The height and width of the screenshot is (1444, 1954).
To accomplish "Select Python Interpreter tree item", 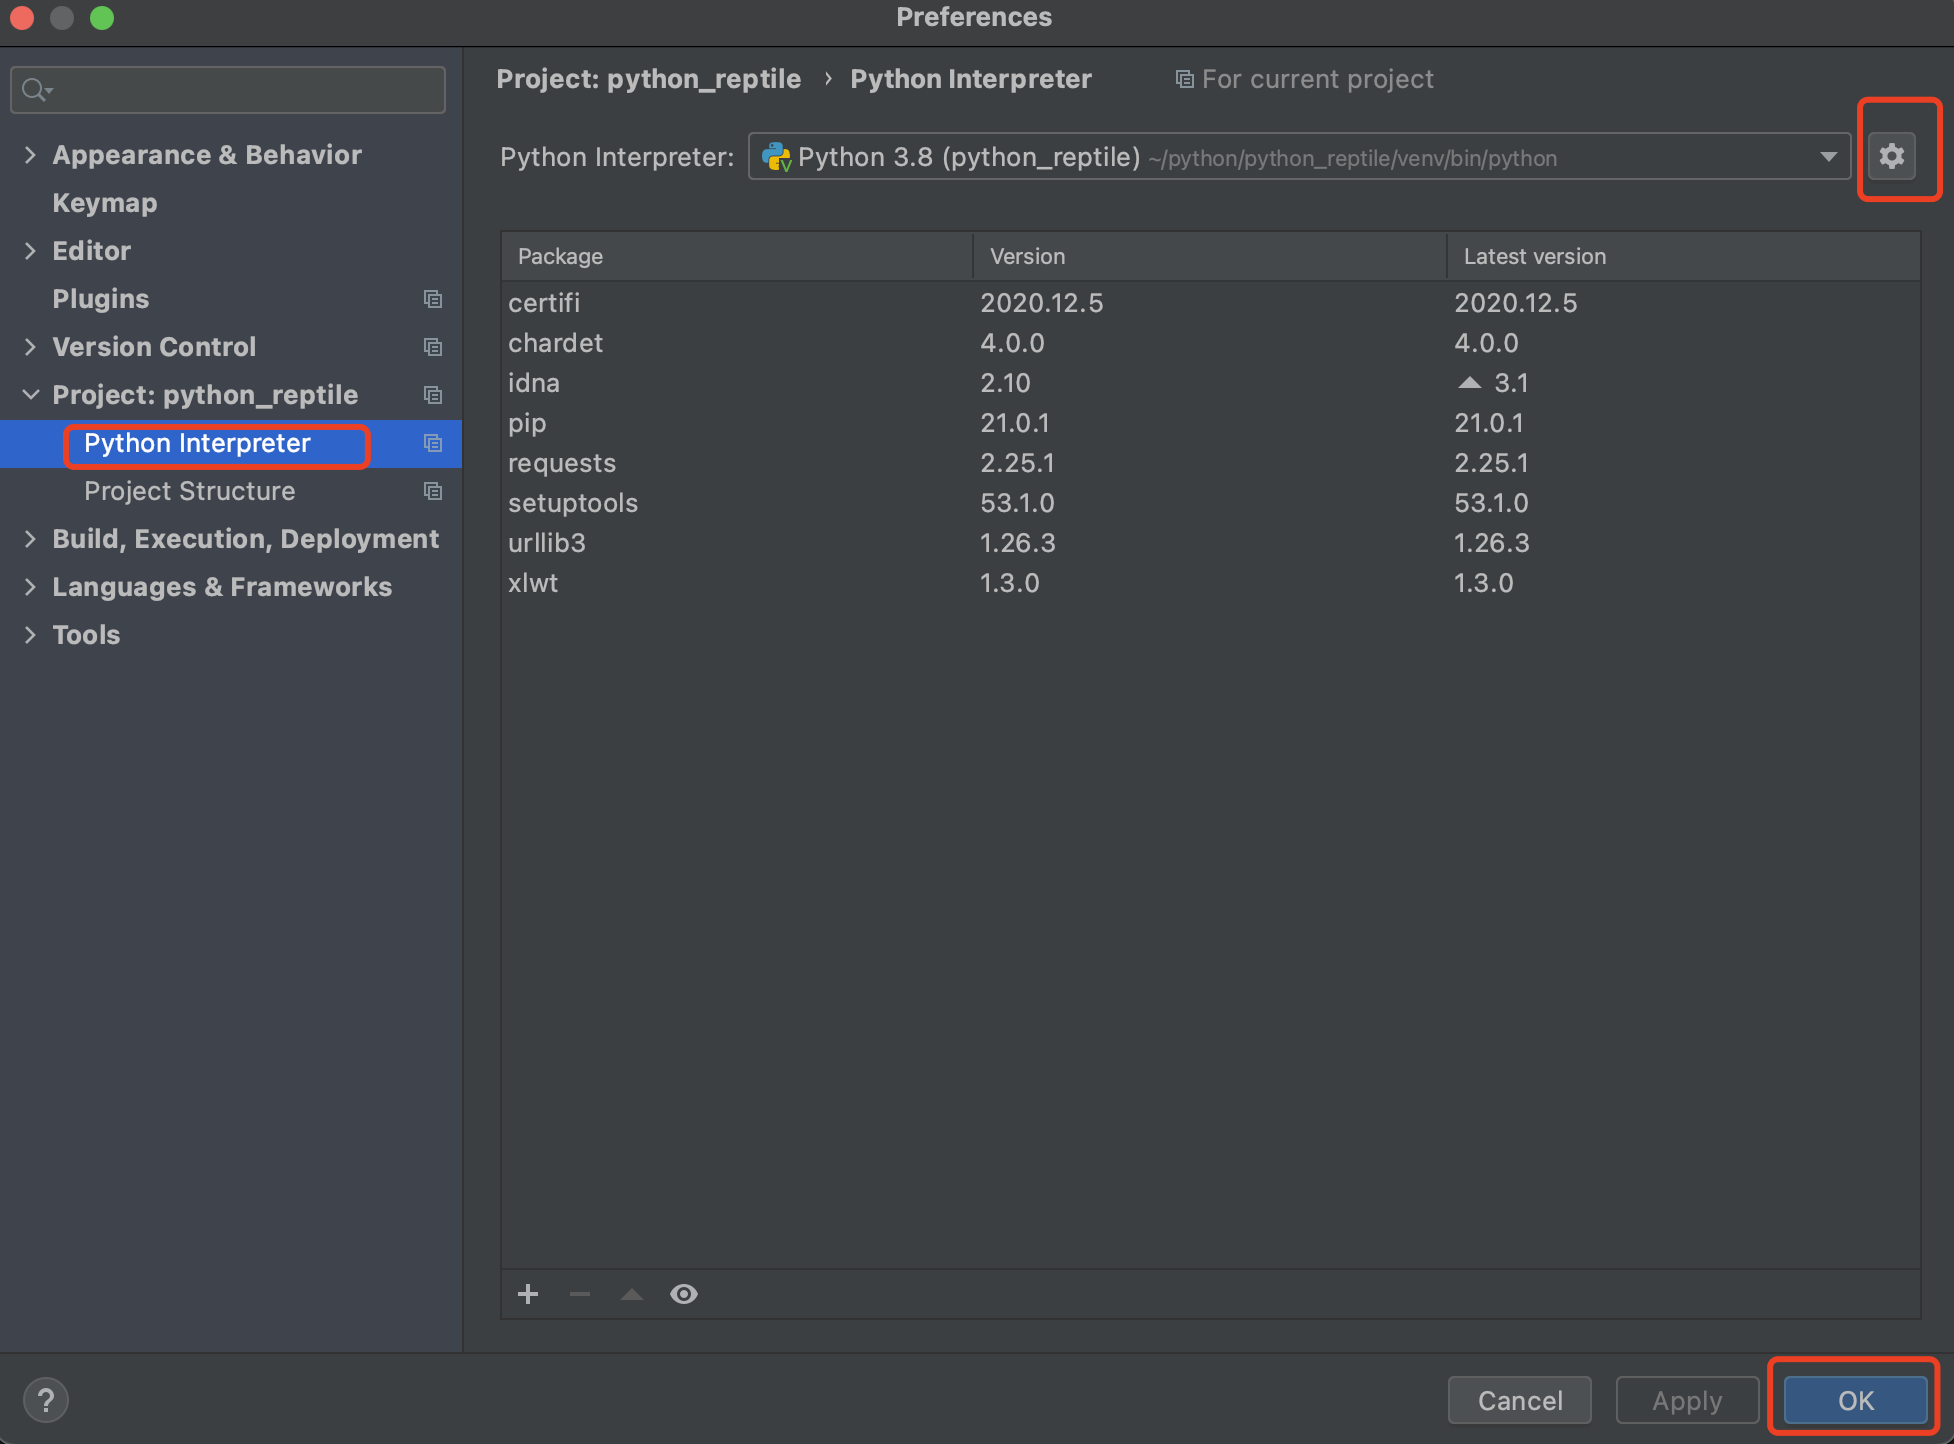I will coord(197,443).
